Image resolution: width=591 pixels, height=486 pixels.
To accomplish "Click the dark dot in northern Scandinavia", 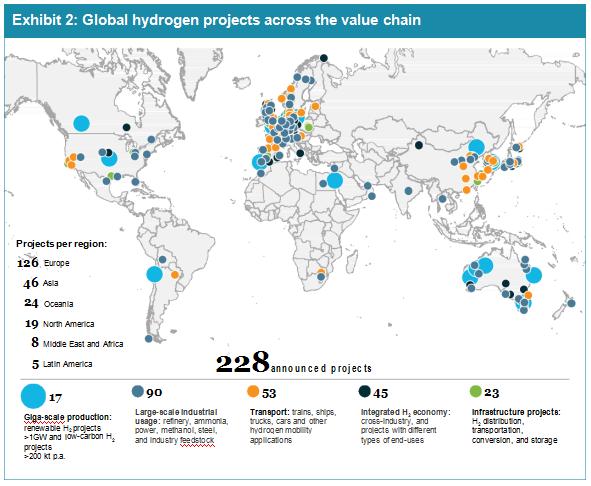I will [323, 58].
